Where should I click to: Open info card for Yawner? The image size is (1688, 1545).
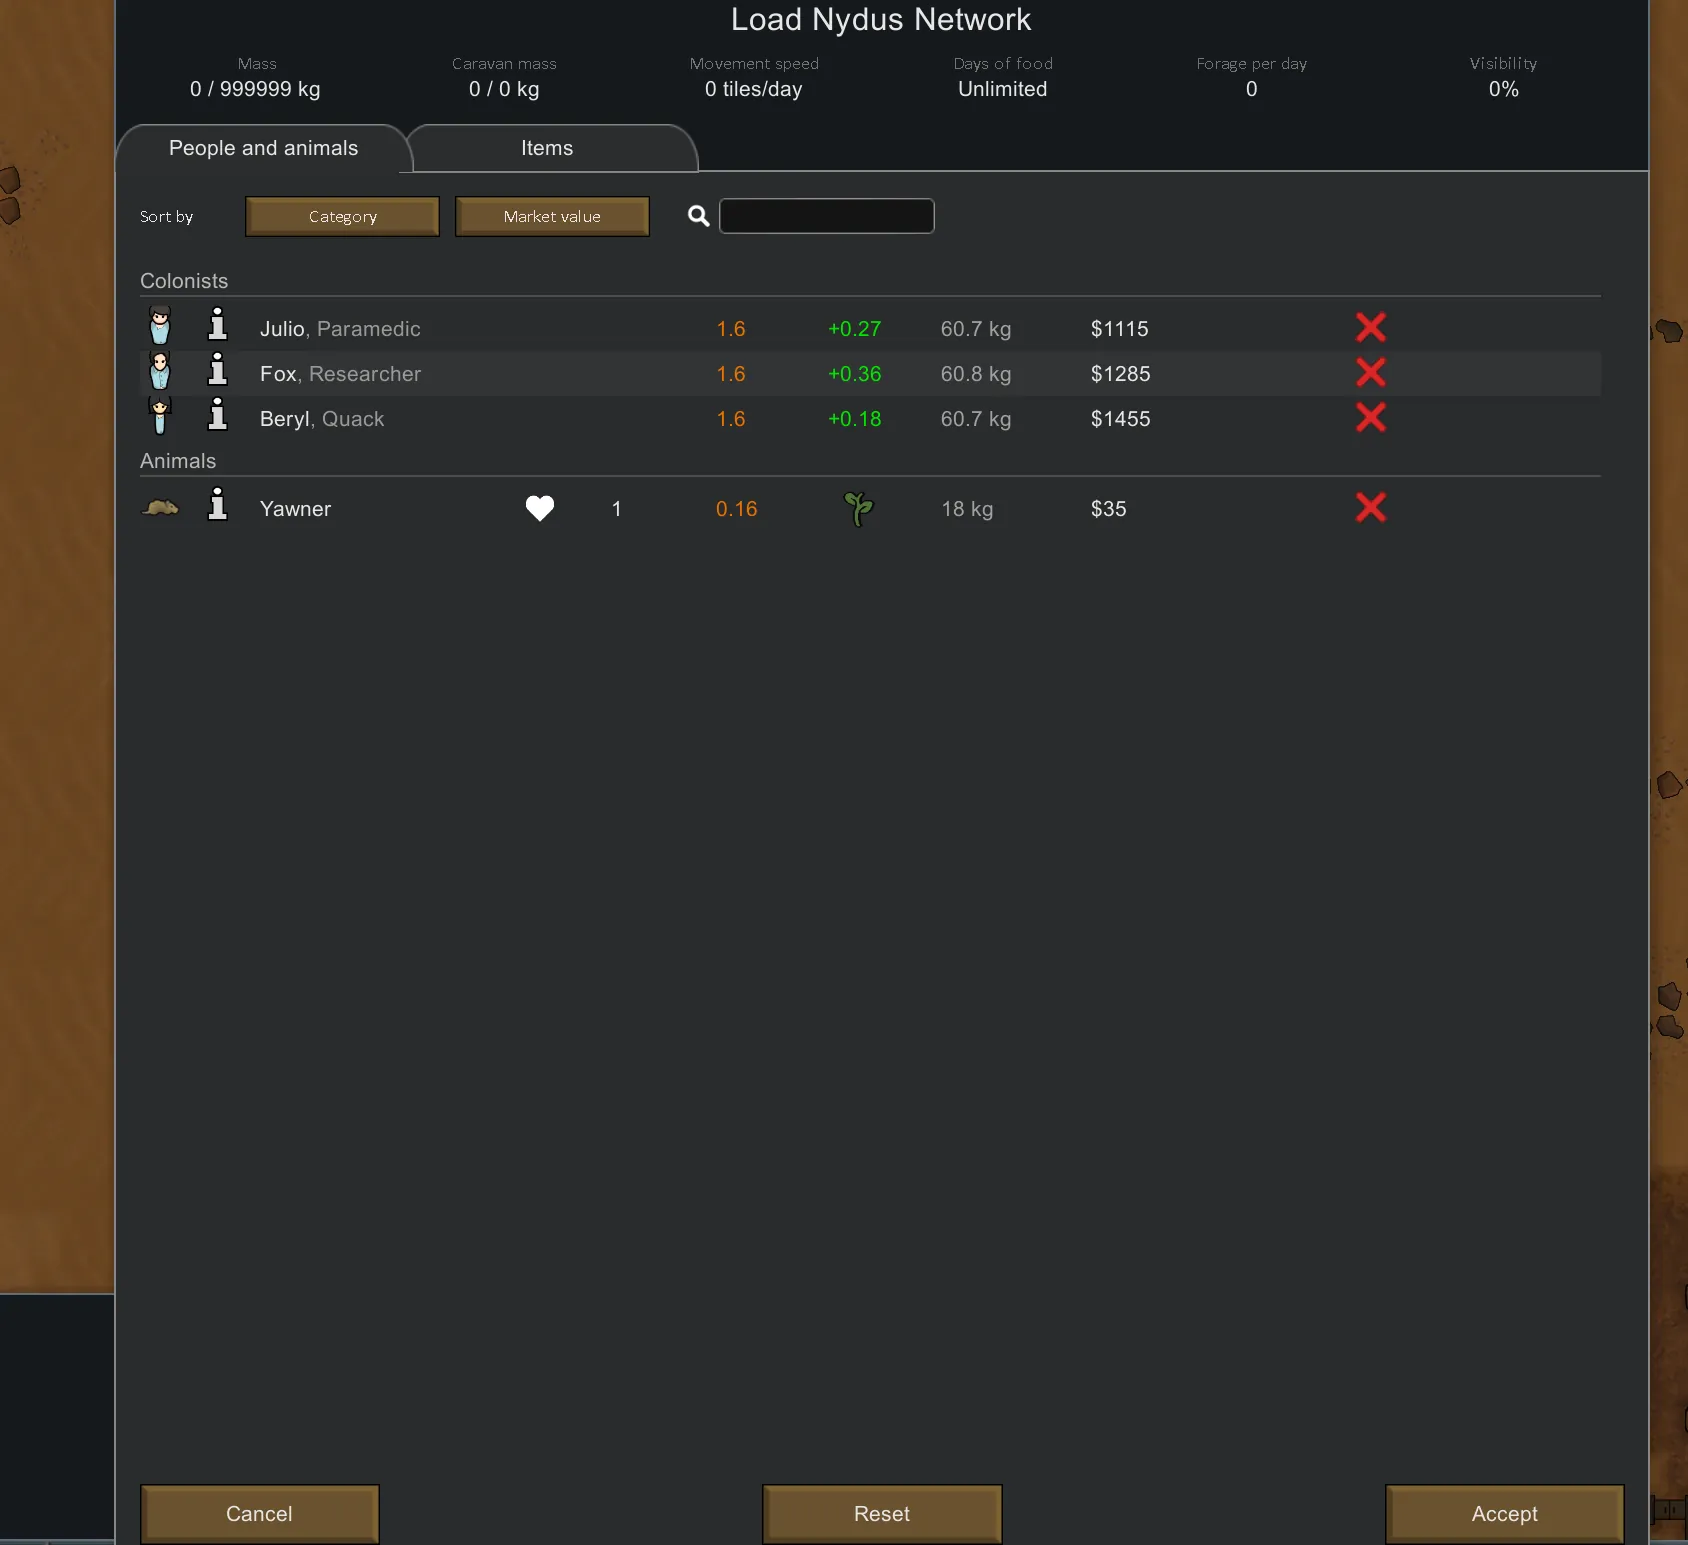coord(217,506)
